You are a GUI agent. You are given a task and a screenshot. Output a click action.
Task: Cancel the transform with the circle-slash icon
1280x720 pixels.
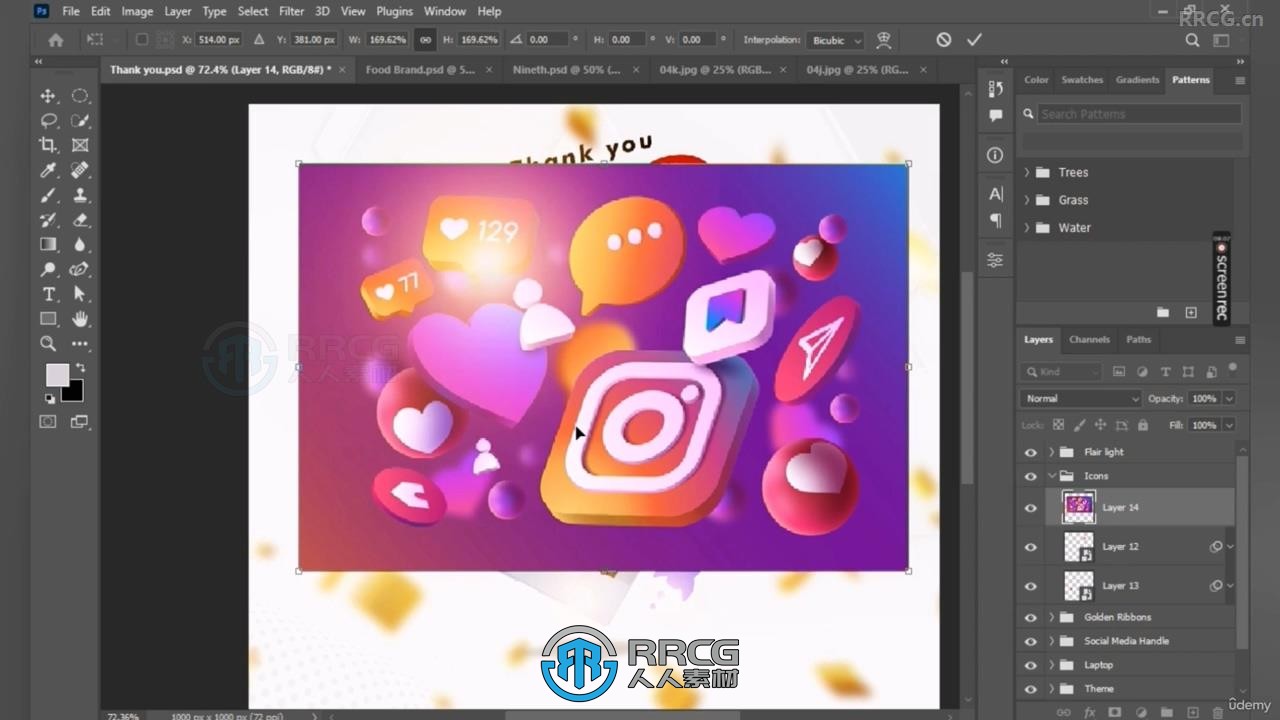click(944, 40)
